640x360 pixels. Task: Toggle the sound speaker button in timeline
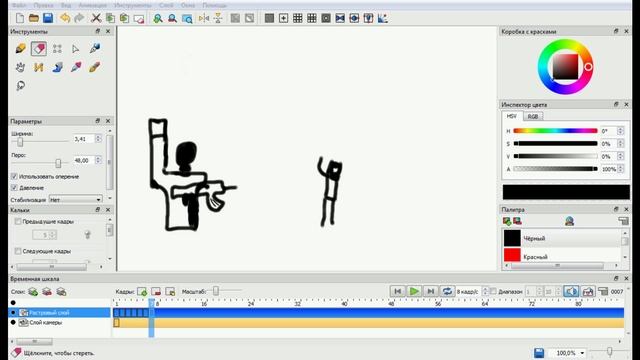571,291
